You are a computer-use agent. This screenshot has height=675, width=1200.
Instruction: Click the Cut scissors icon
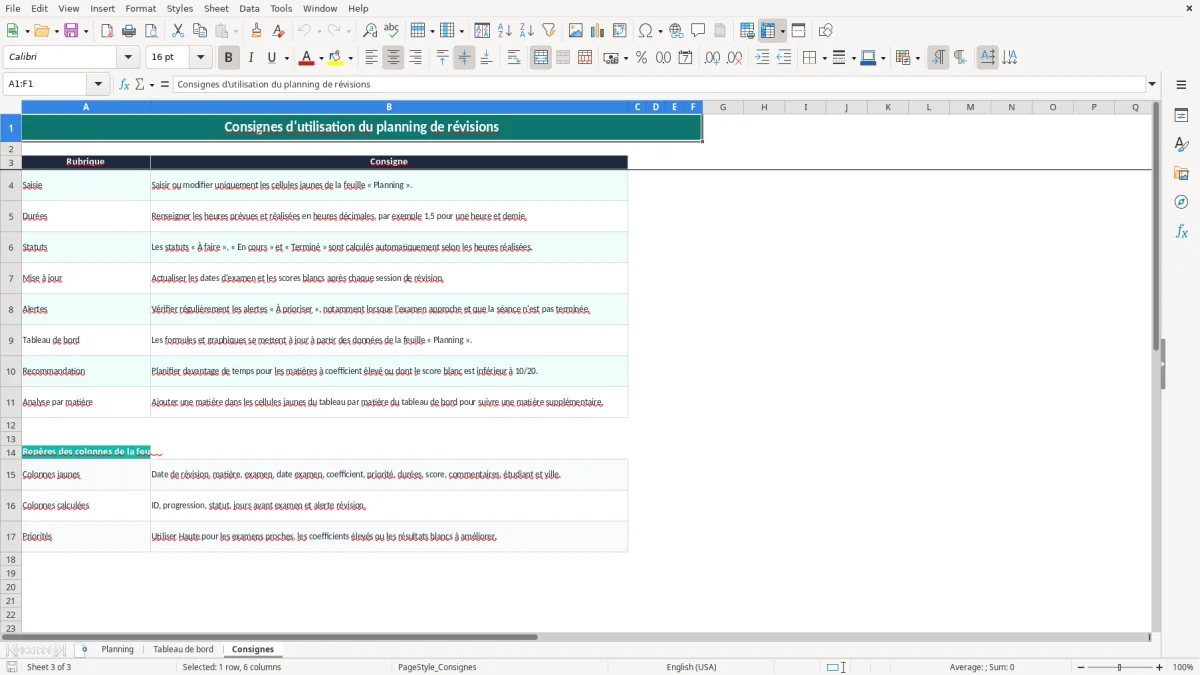coord(178,31)
